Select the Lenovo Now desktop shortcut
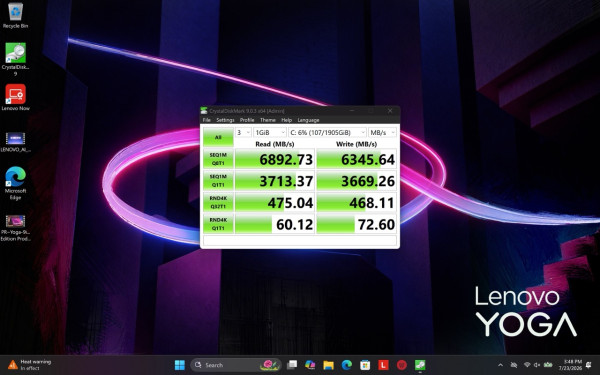Image resolution: width=600 pixels, height=375 pixels. pyautogui.click(x=15, y=98)
